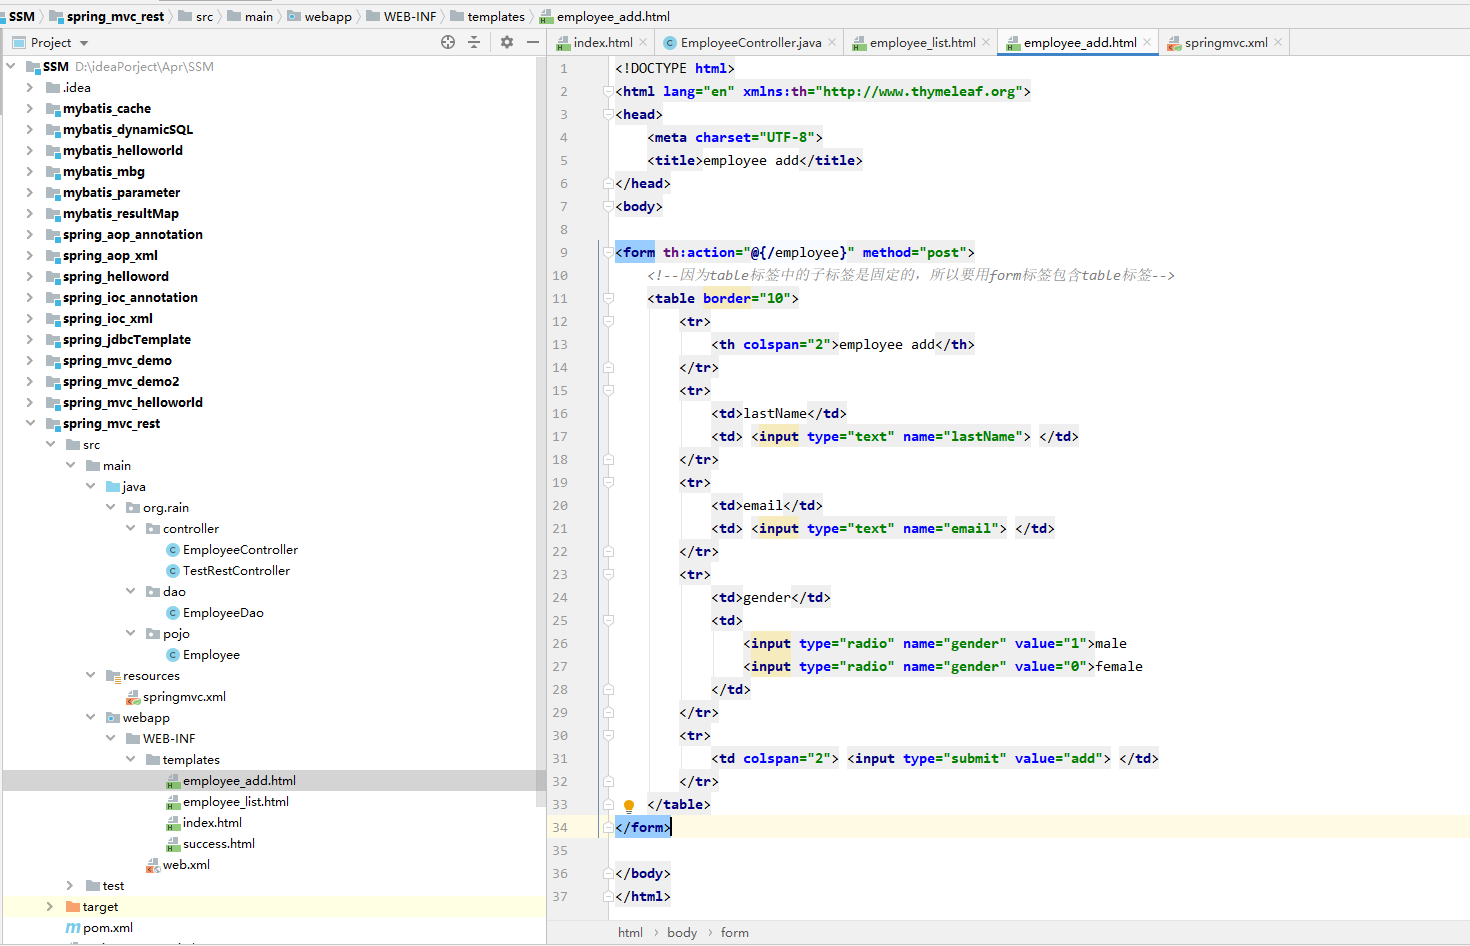
Task: Click spring_mvc_rest in navigation bar
Action: coord(115,16)
